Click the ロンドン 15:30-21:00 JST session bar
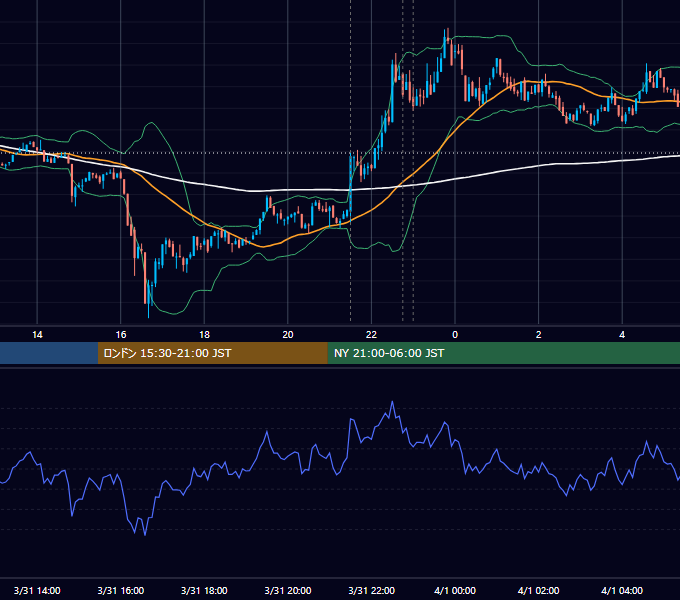This screenshot has width=680, height=600. [x=212, y=353]
